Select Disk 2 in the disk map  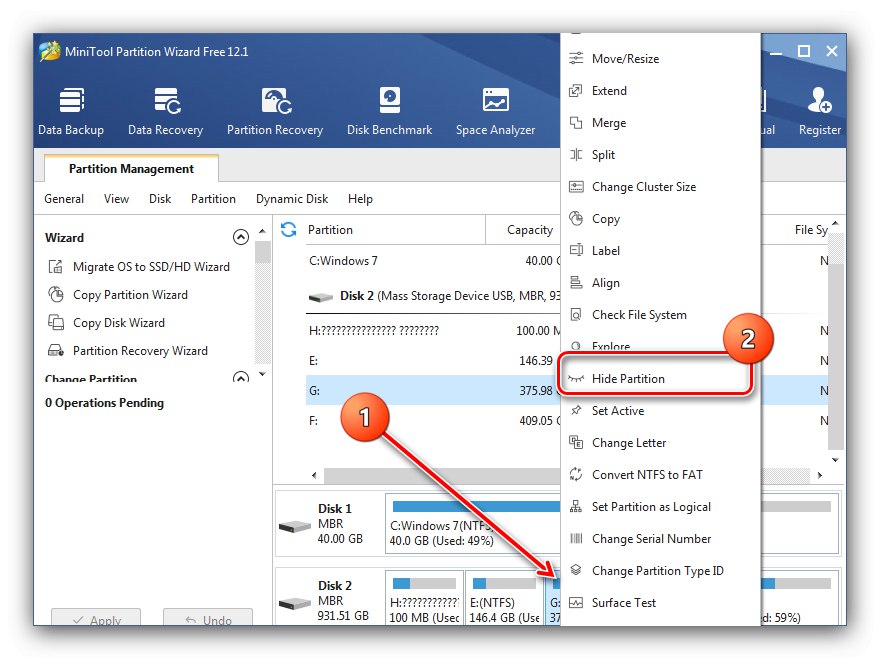click(329, 598)
